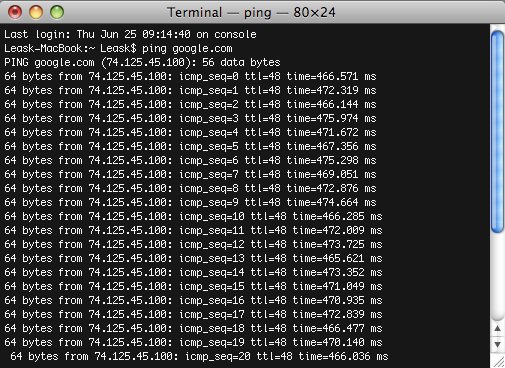Click the IP address in icmp_seq=5 line

127,147
